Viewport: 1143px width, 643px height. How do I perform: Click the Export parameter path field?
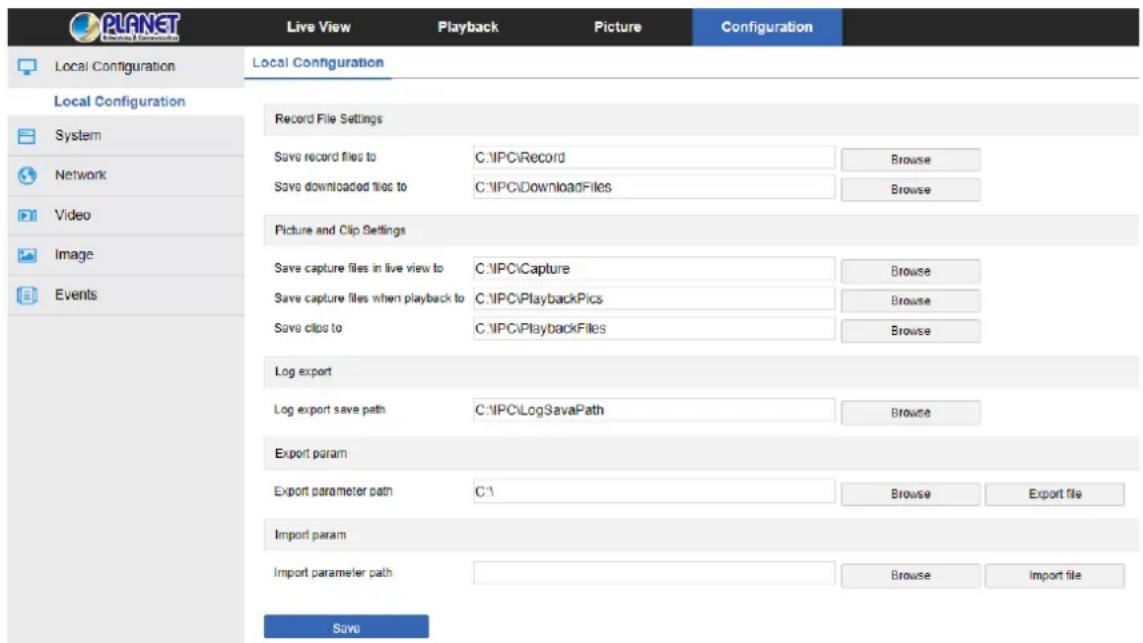point(654,492)
